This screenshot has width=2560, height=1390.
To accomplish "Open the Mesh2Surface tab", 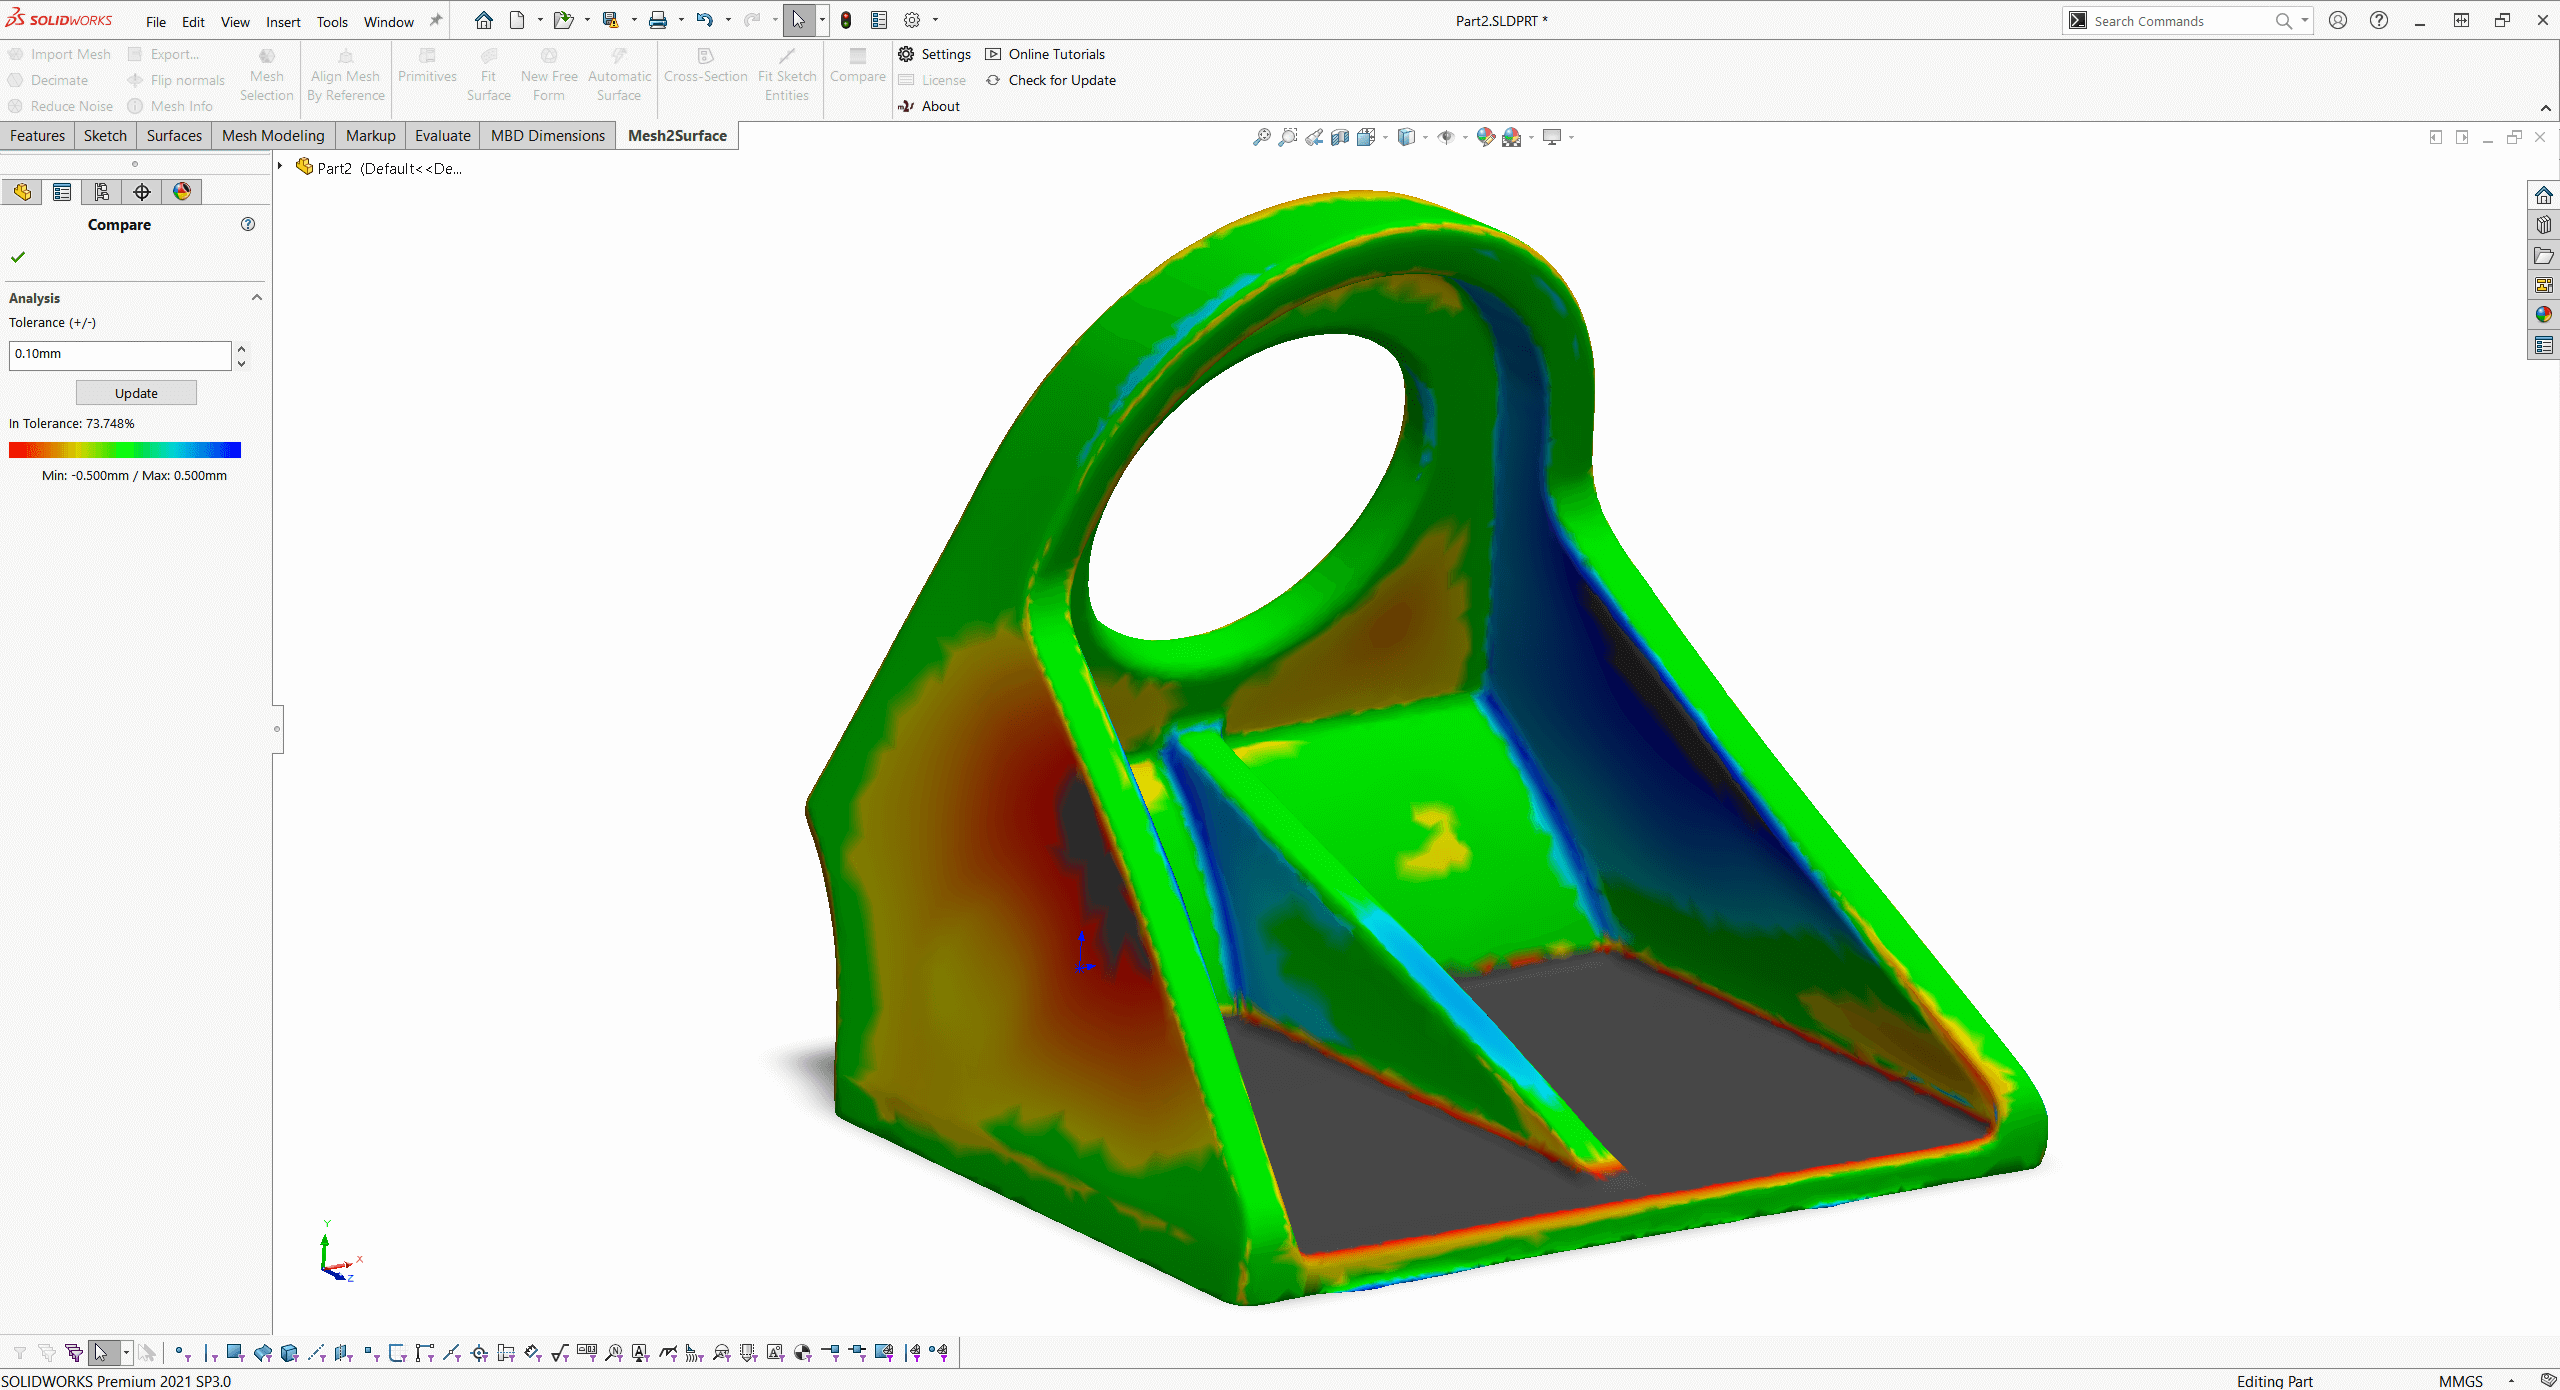I will pyautogui.click(x=676, y=135).
